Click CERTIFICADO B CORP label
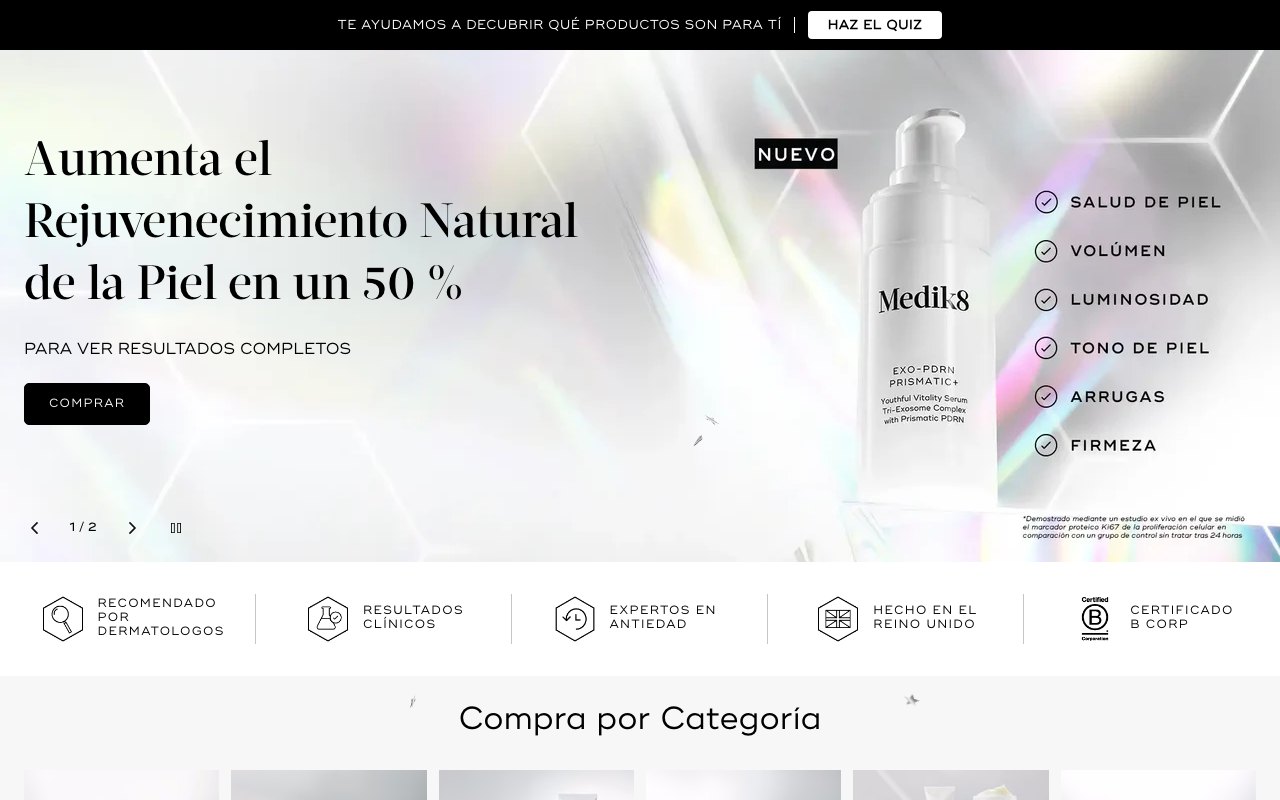This screenshot has height=800, width=1280. tap(1181, 617)
